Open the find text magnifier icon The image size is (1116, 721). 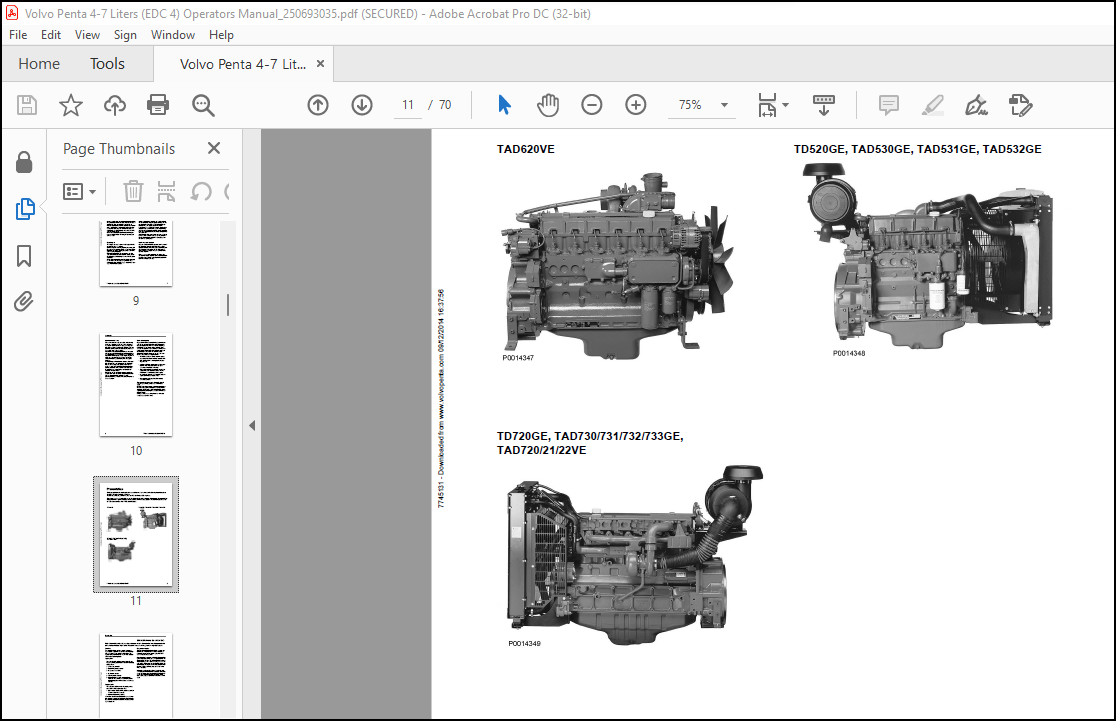203,105
